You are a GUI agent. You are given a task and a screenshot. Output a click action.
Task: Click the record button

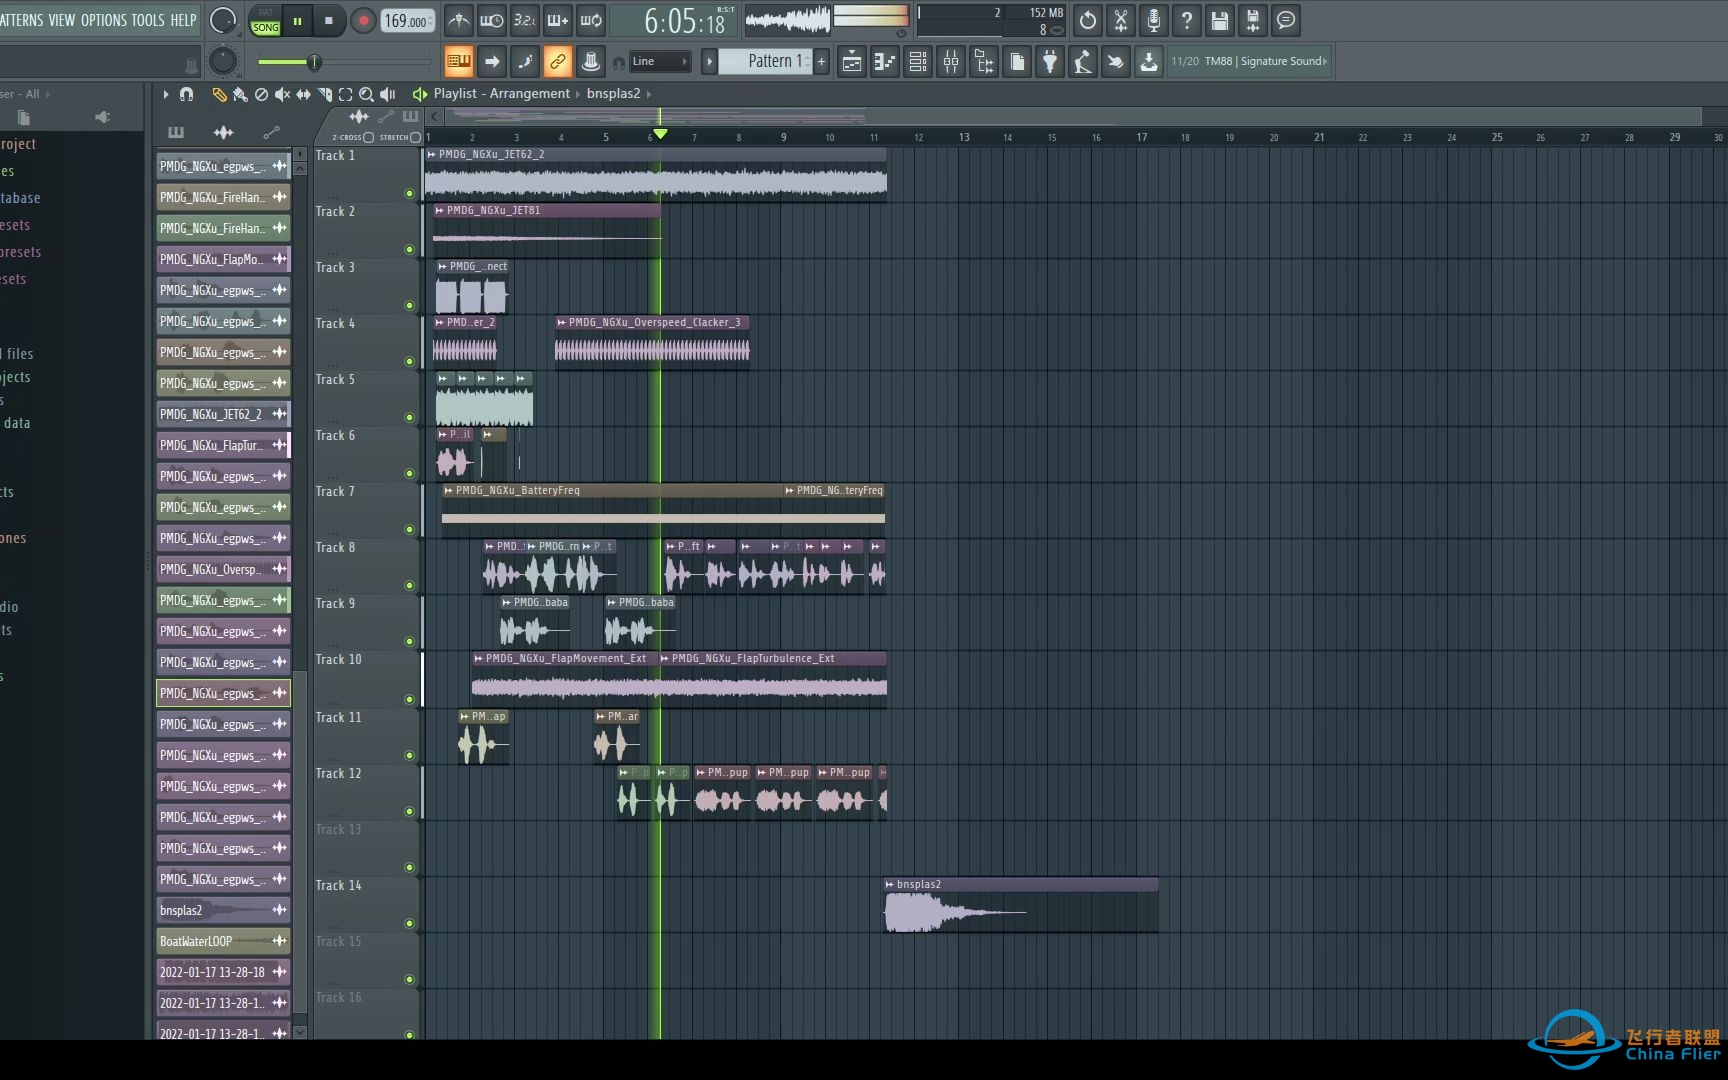pos(363,21)
